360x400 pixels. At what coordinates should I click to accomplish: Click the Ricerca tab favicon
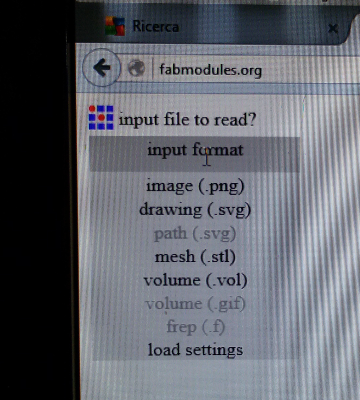115,26
